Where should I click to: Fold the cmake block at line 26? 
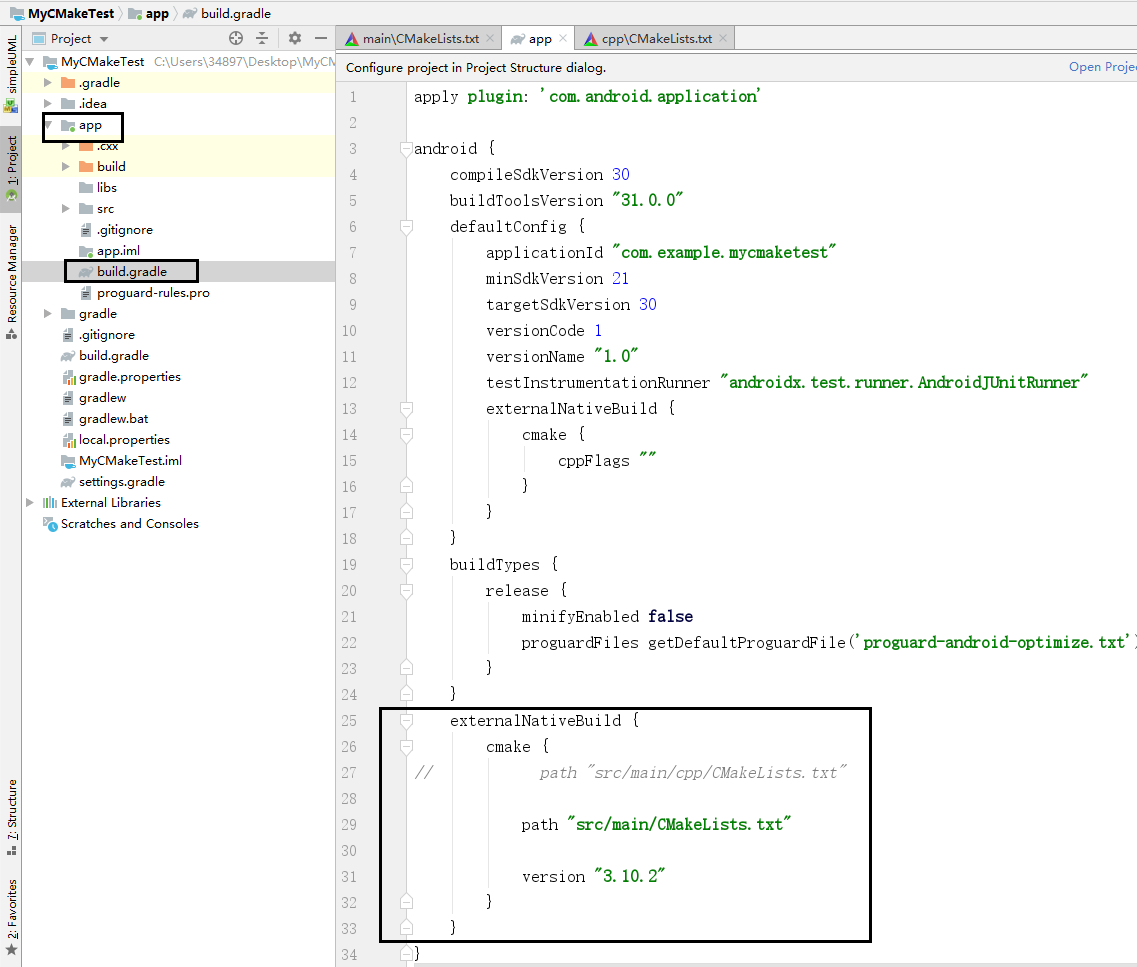[x=406, y=747]
